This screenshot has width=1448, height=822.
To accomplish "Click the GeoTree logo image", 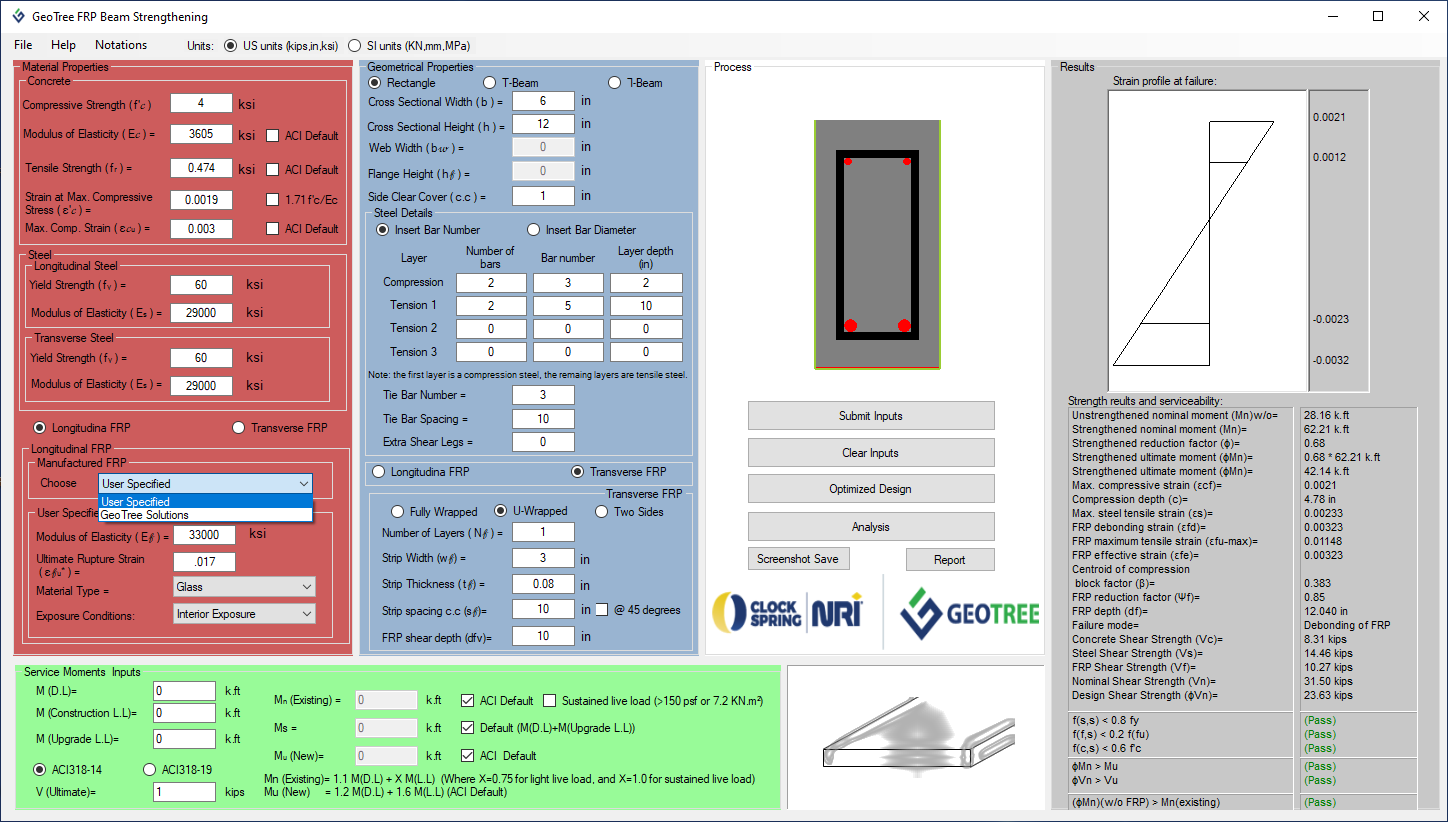I will pyautogui.click(x=969, y=612).
